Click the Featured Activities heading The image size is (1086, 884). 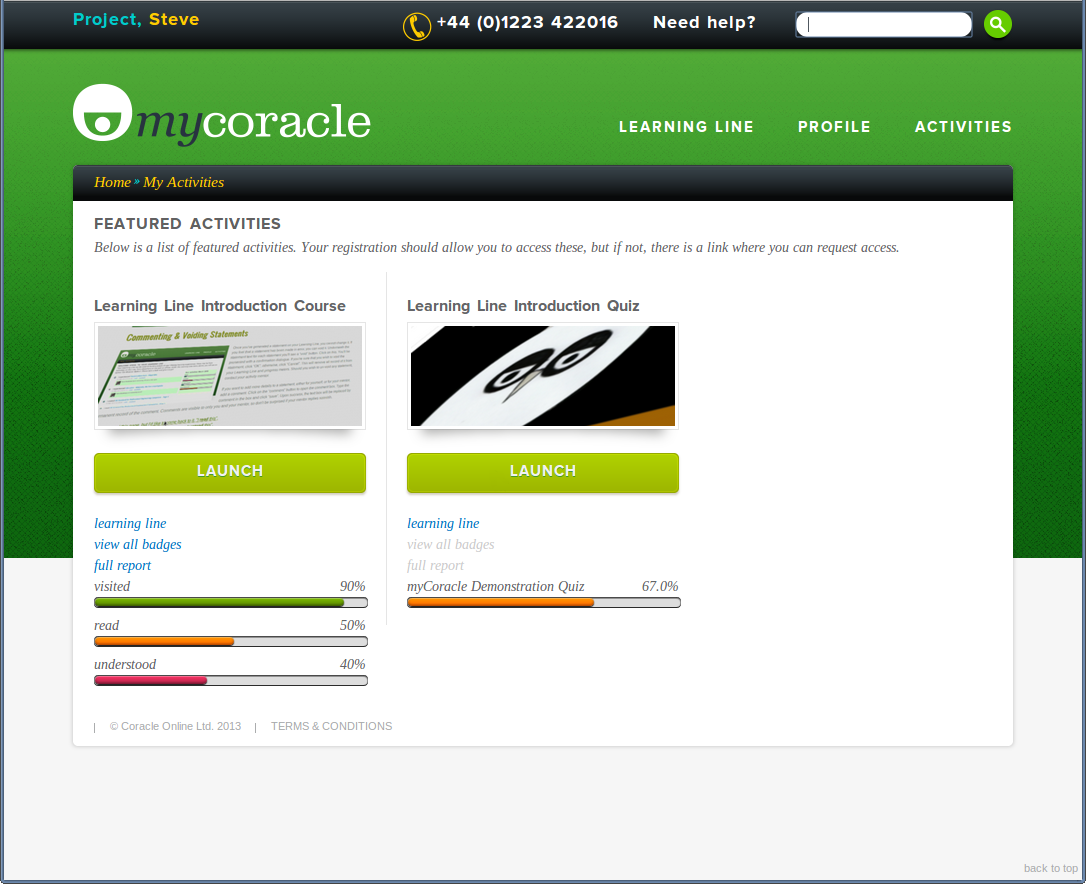tap(188, 224)
